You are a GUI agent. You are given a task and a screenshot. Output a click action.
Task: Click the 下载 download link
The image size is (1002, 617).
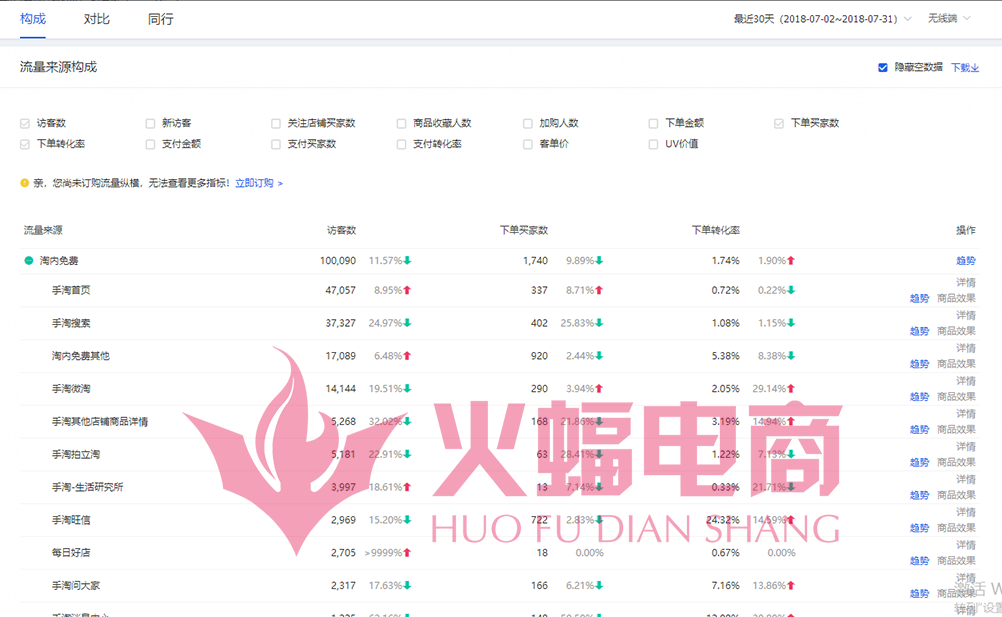(x=965, y=67)
